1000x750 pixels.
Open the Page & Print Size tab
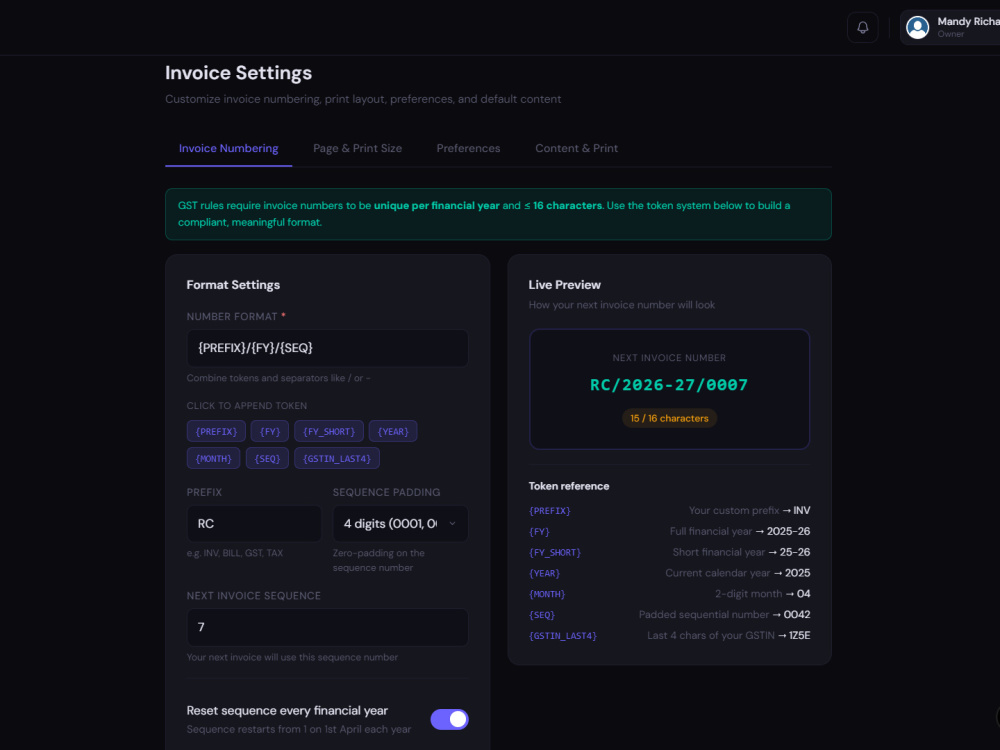pyautogui.click(x=357, y=149)
